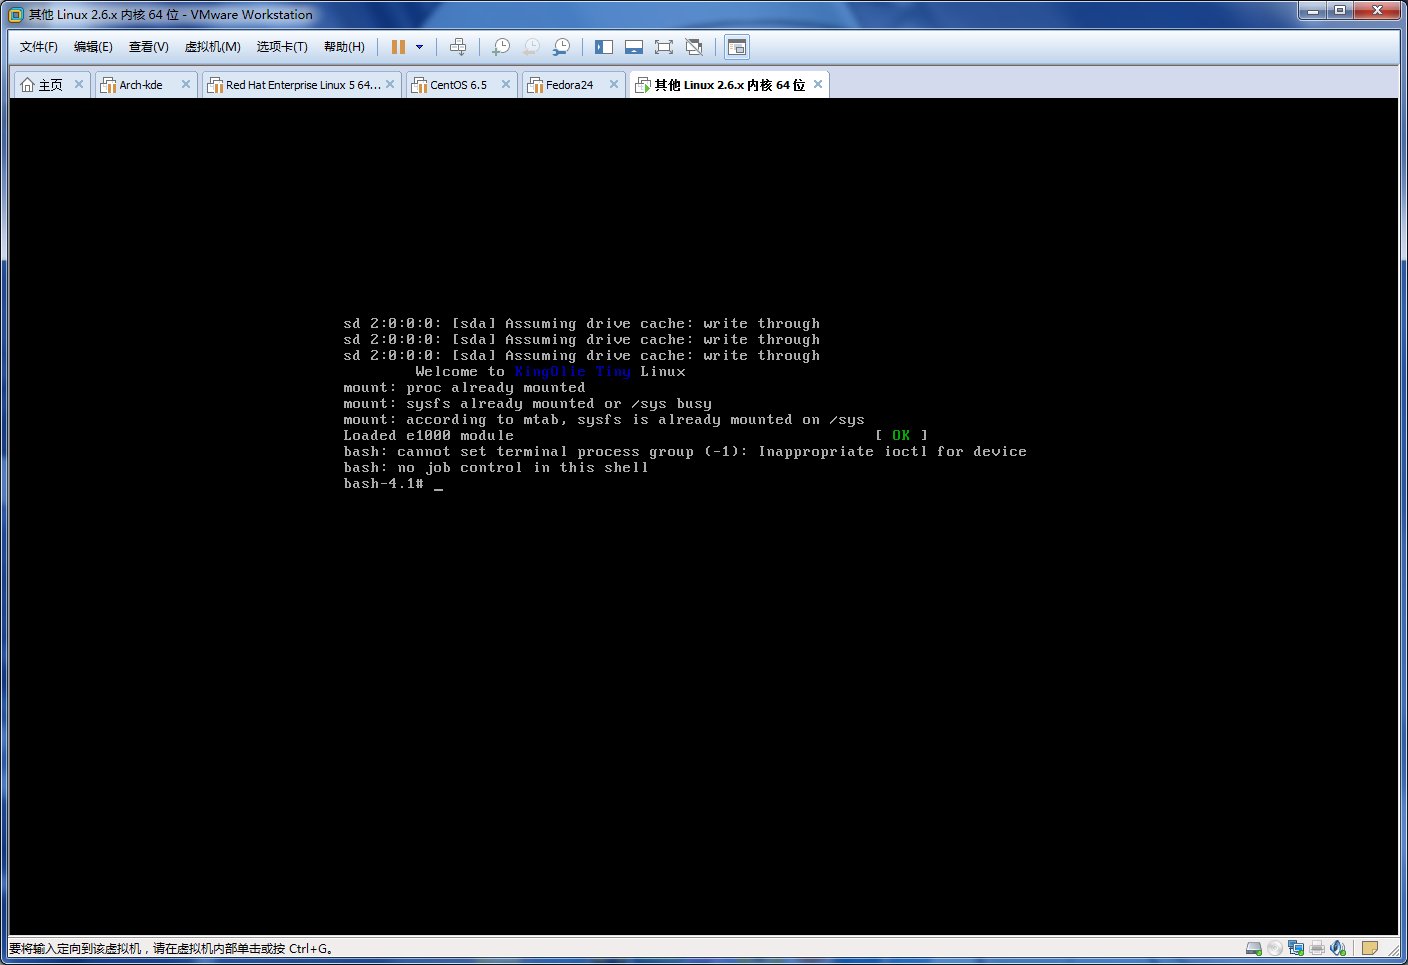Viewport: 1408px width, 965px height.
Task: Open the 选项卡(T) menu
Action: click(x=282, y=47)
